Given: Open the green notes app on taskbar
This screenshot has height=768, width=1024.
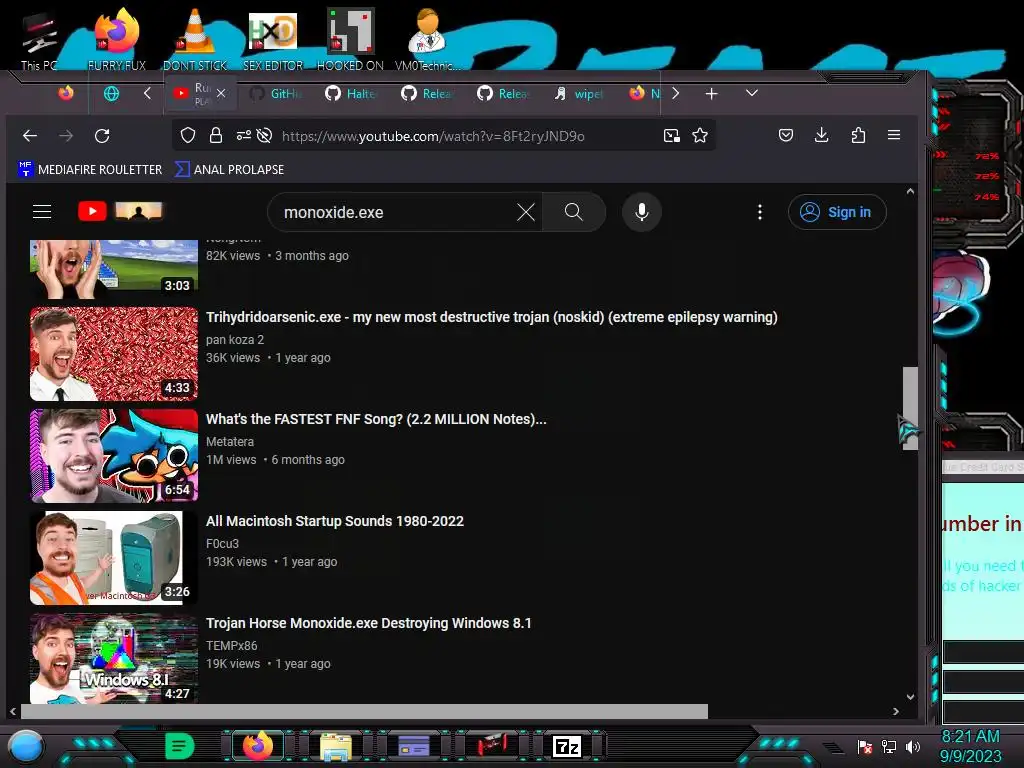Looking at the screenshot, I should [x=180, y=746].
